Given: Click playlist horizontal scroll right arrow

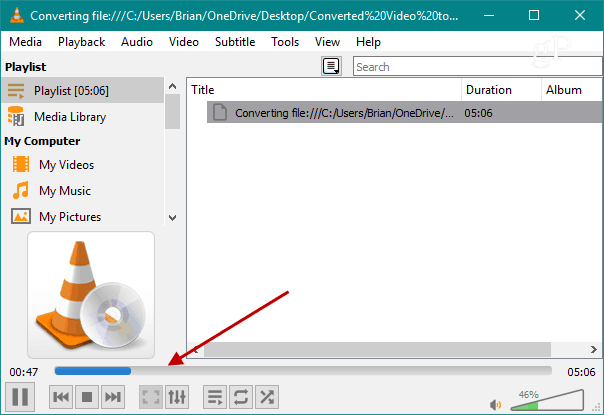Looking at the screenshot, I should pos(594,349).
